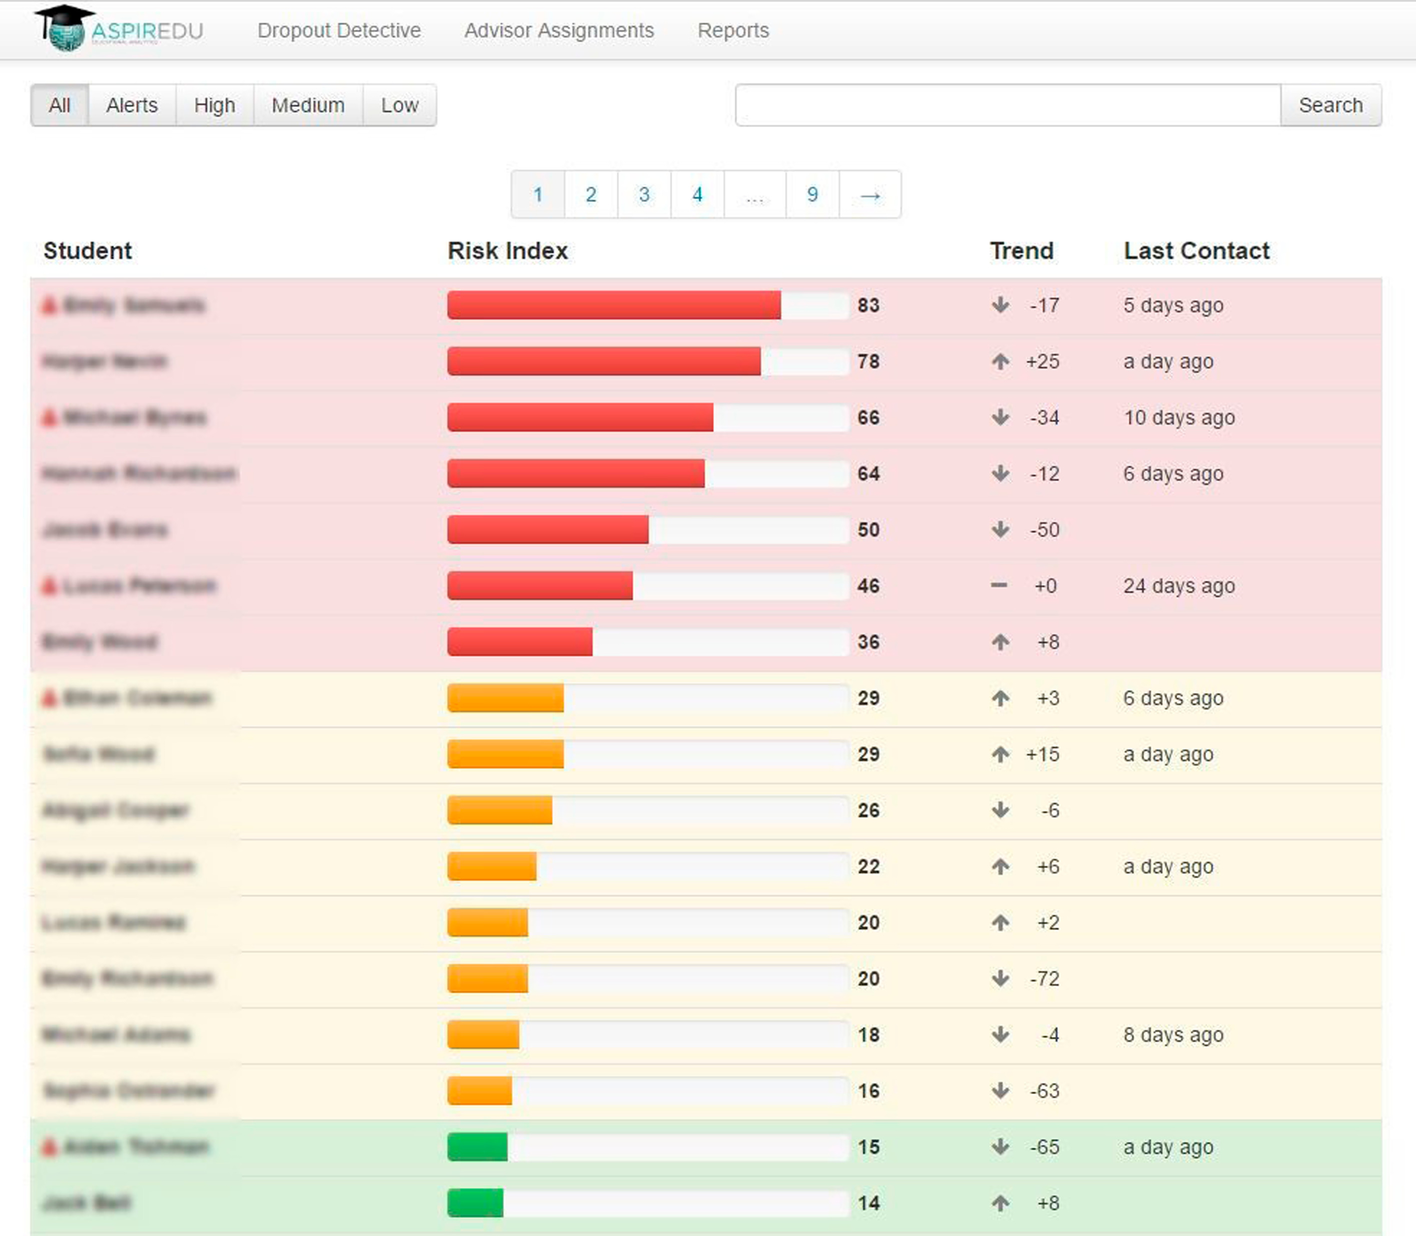Click the down arrow beside trend -63
Image resolution: width=1416 pixels, height=1236 pixels.
pos(1000,1090)
